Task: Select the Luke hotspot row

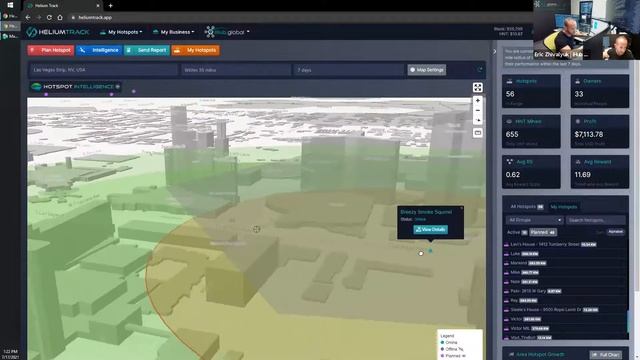Action: pos(565,253)
